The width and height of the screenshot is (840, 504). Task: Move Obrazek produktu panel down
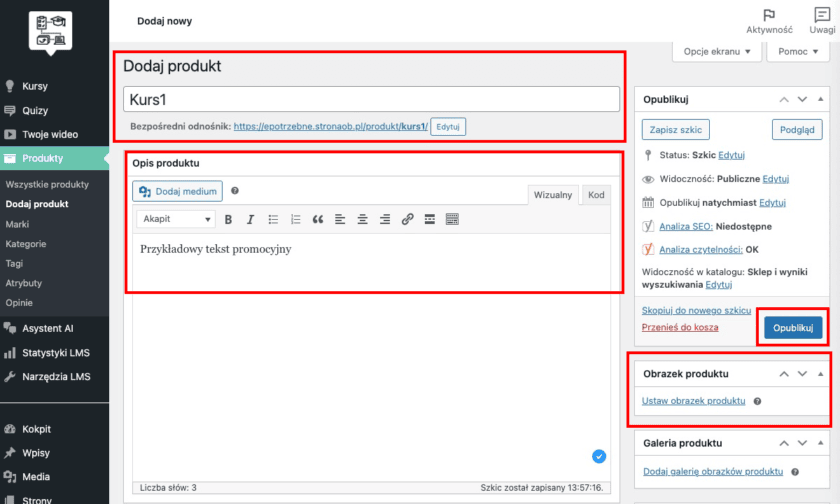802,374
